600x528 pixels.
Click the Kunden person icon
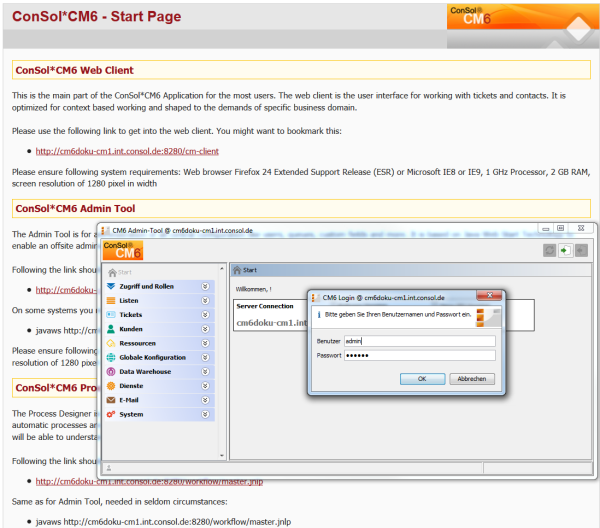(x=111, y=329)
